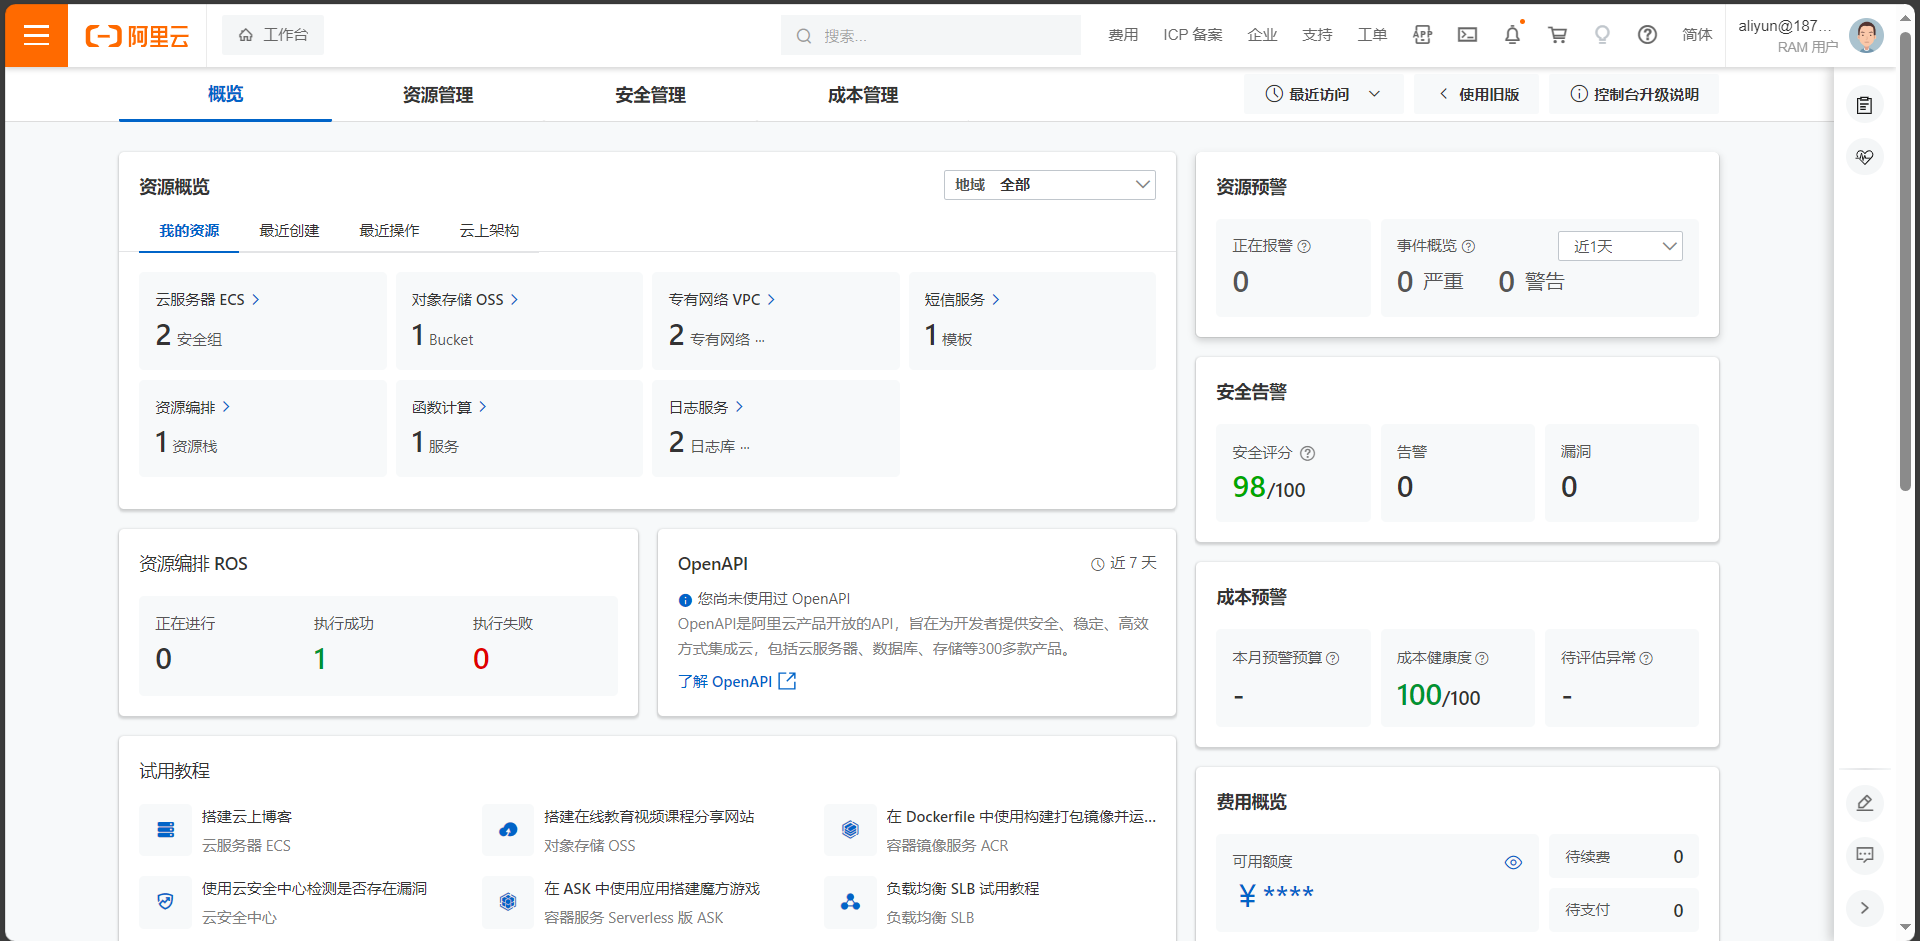Viewport: 1920px width, 941px height.
Task: Open the app download icon in header
Action: point(1422,35)
